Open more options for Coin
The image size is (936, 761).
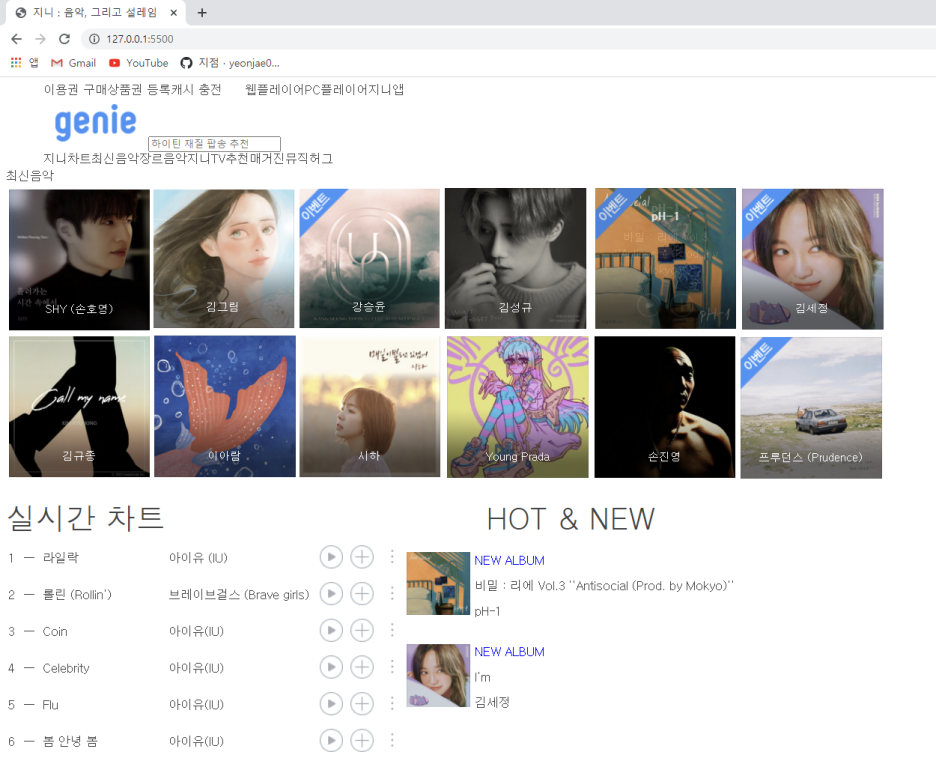[x=392, y=630]
